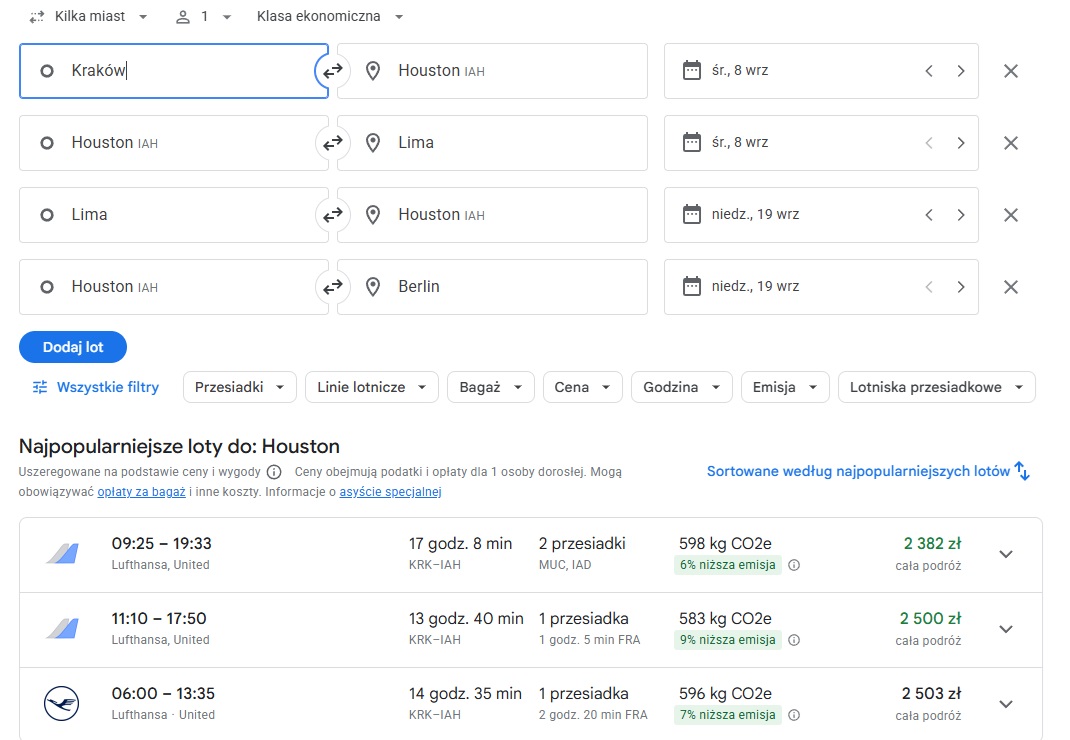Swap Kraków and Houston airports
The height and width of the screenshot is (740, 1070).
(x=332, y=71)
